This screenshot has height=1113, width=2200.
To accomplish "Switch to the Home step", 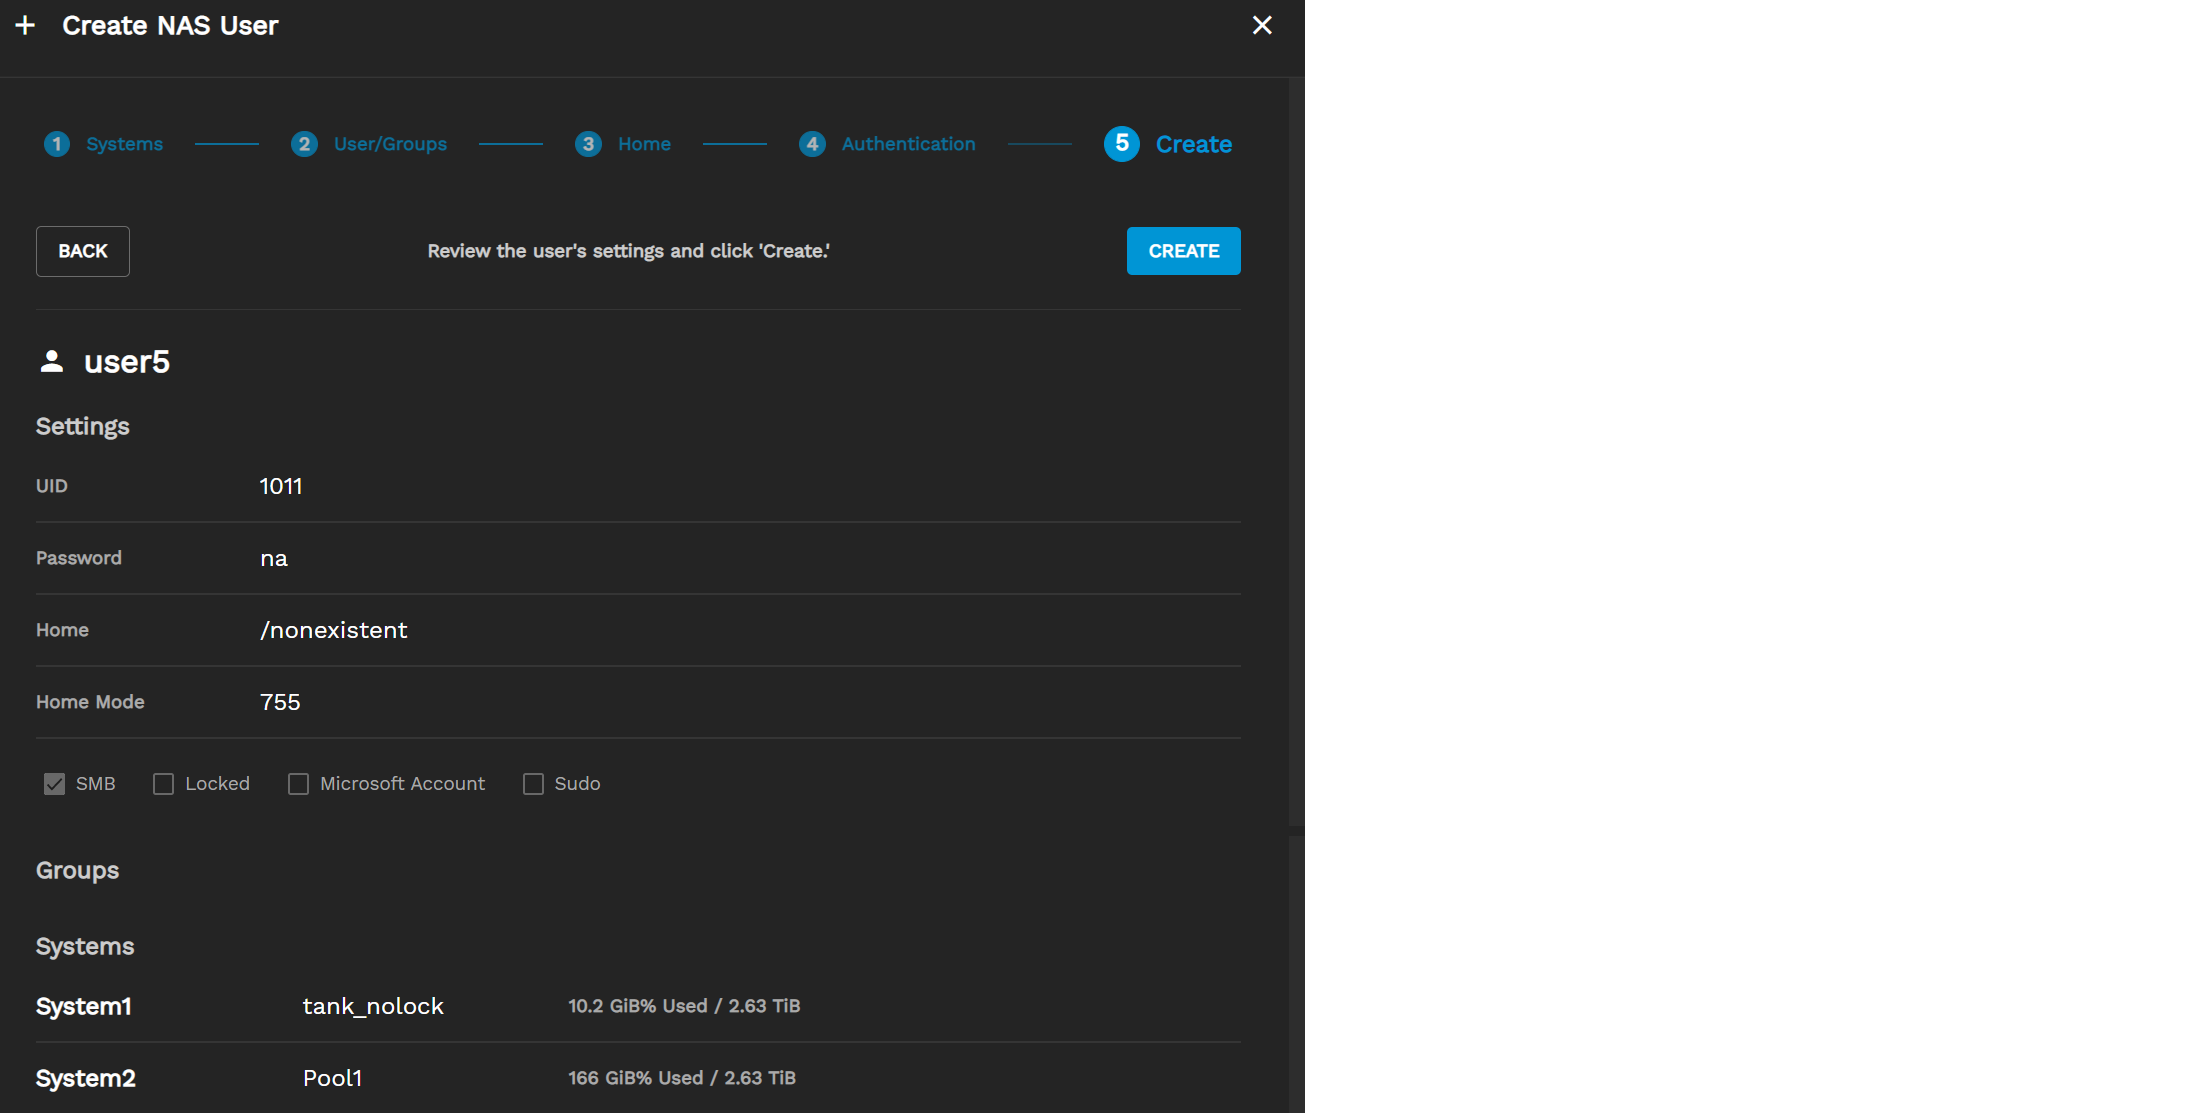I will 644,144.
